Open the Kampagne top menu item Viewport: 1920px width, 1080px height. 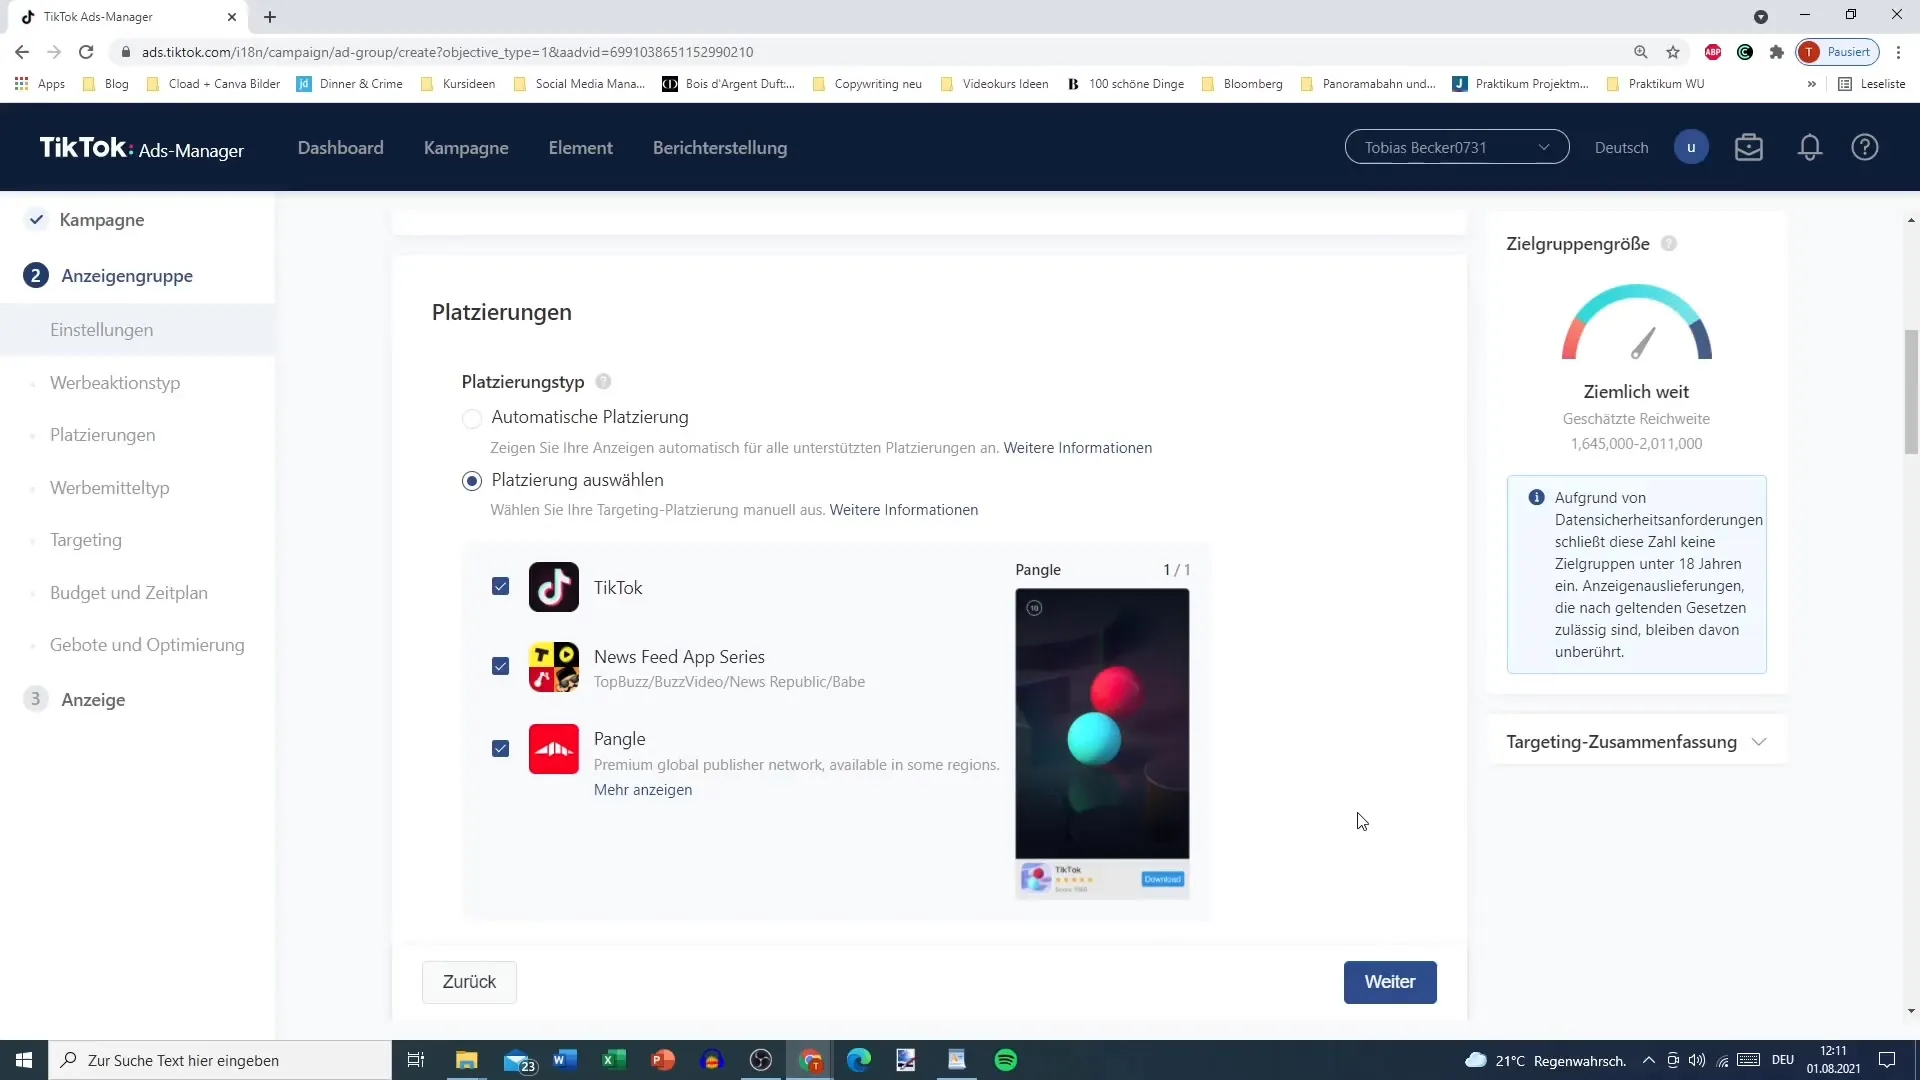pos(466,148)
